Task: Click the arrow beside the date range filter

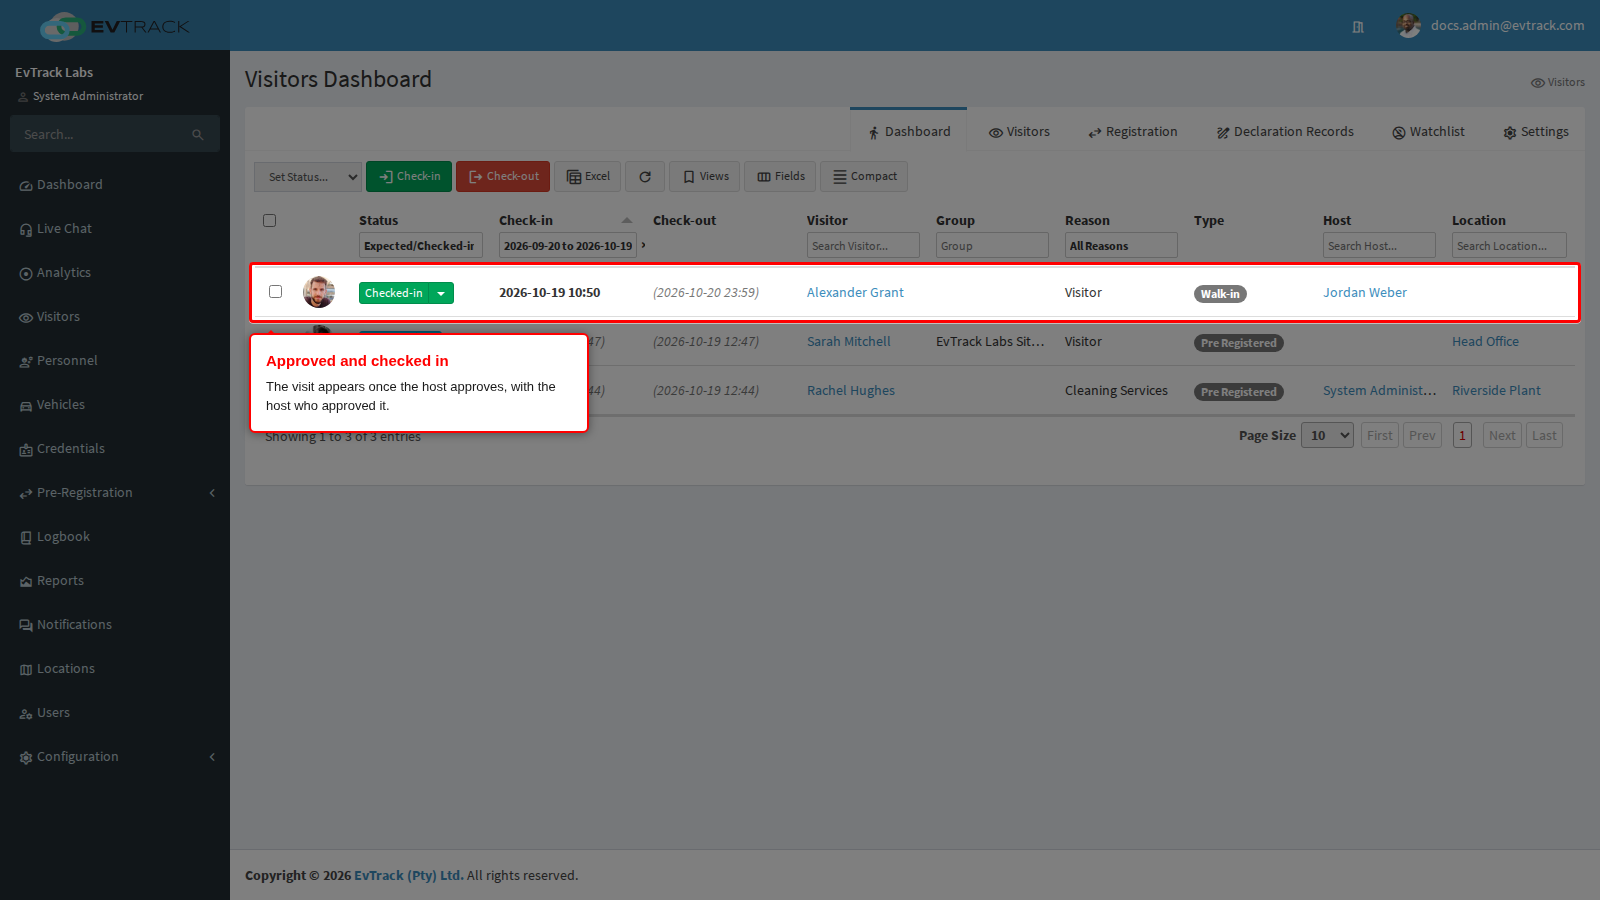Action: [643, 245]
